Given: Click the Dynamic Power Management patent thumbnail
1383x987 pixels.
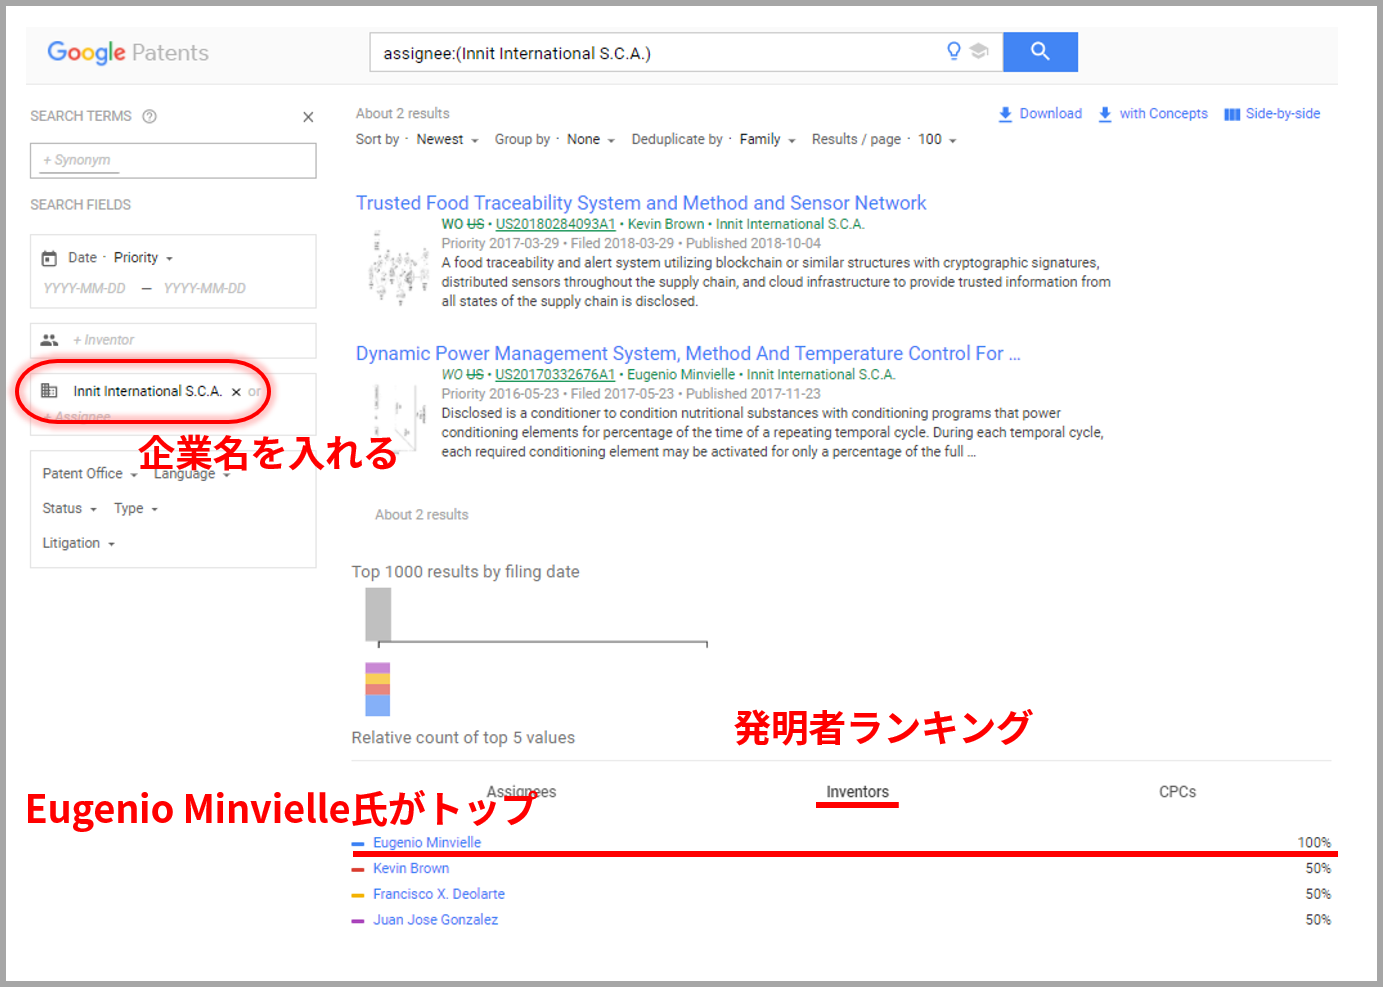Looking at the screenshot, I should pyautogui.click(x=398, y=416).
